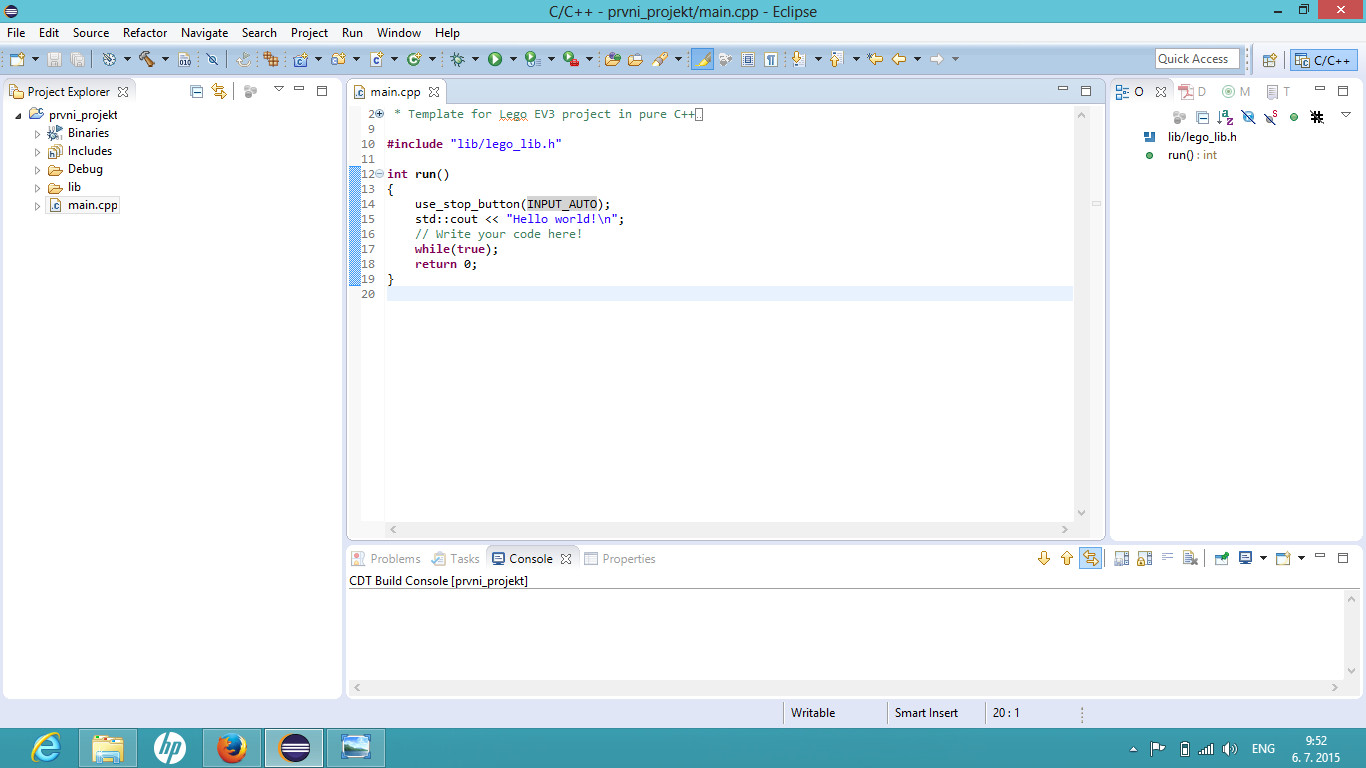Select main.cpp in Project Explorer

pos(92,205)
